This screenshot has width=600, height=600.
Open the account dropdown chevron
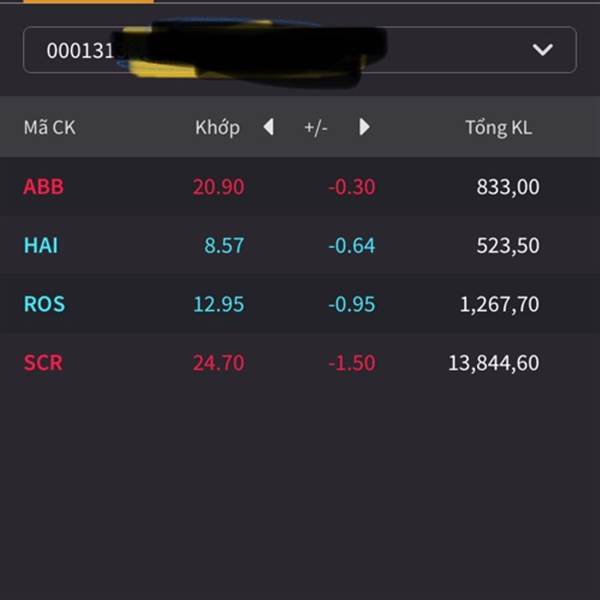542,49
